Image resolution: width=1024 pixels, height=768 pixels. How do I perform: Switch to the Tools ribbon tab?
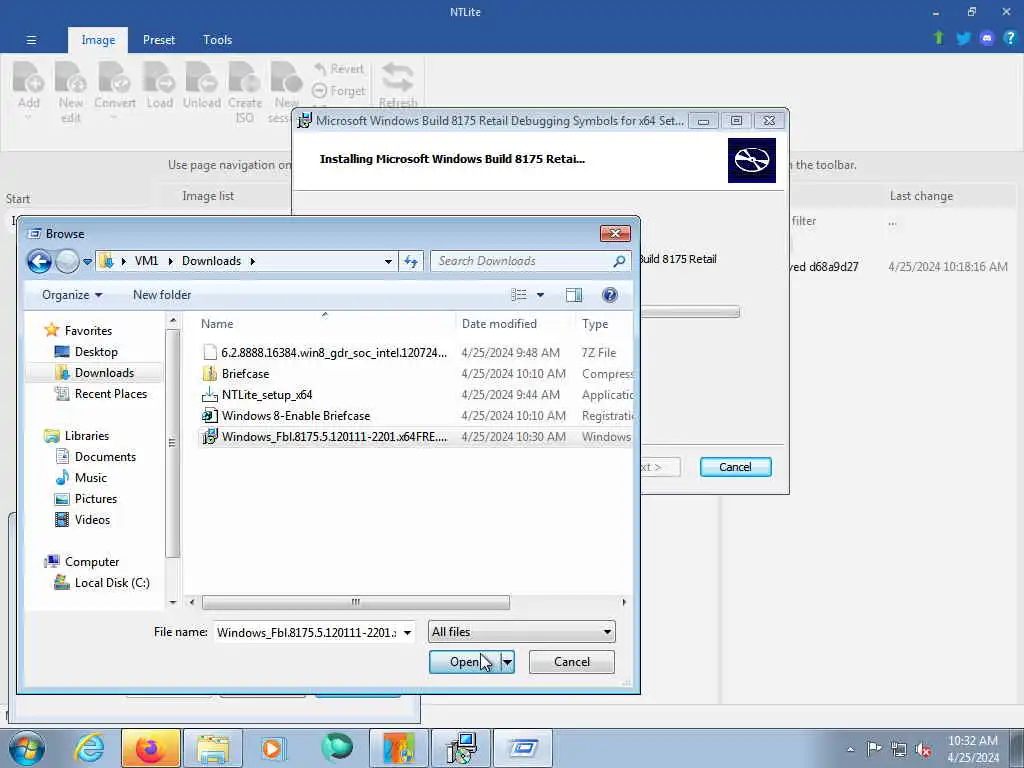pos(217,40)
